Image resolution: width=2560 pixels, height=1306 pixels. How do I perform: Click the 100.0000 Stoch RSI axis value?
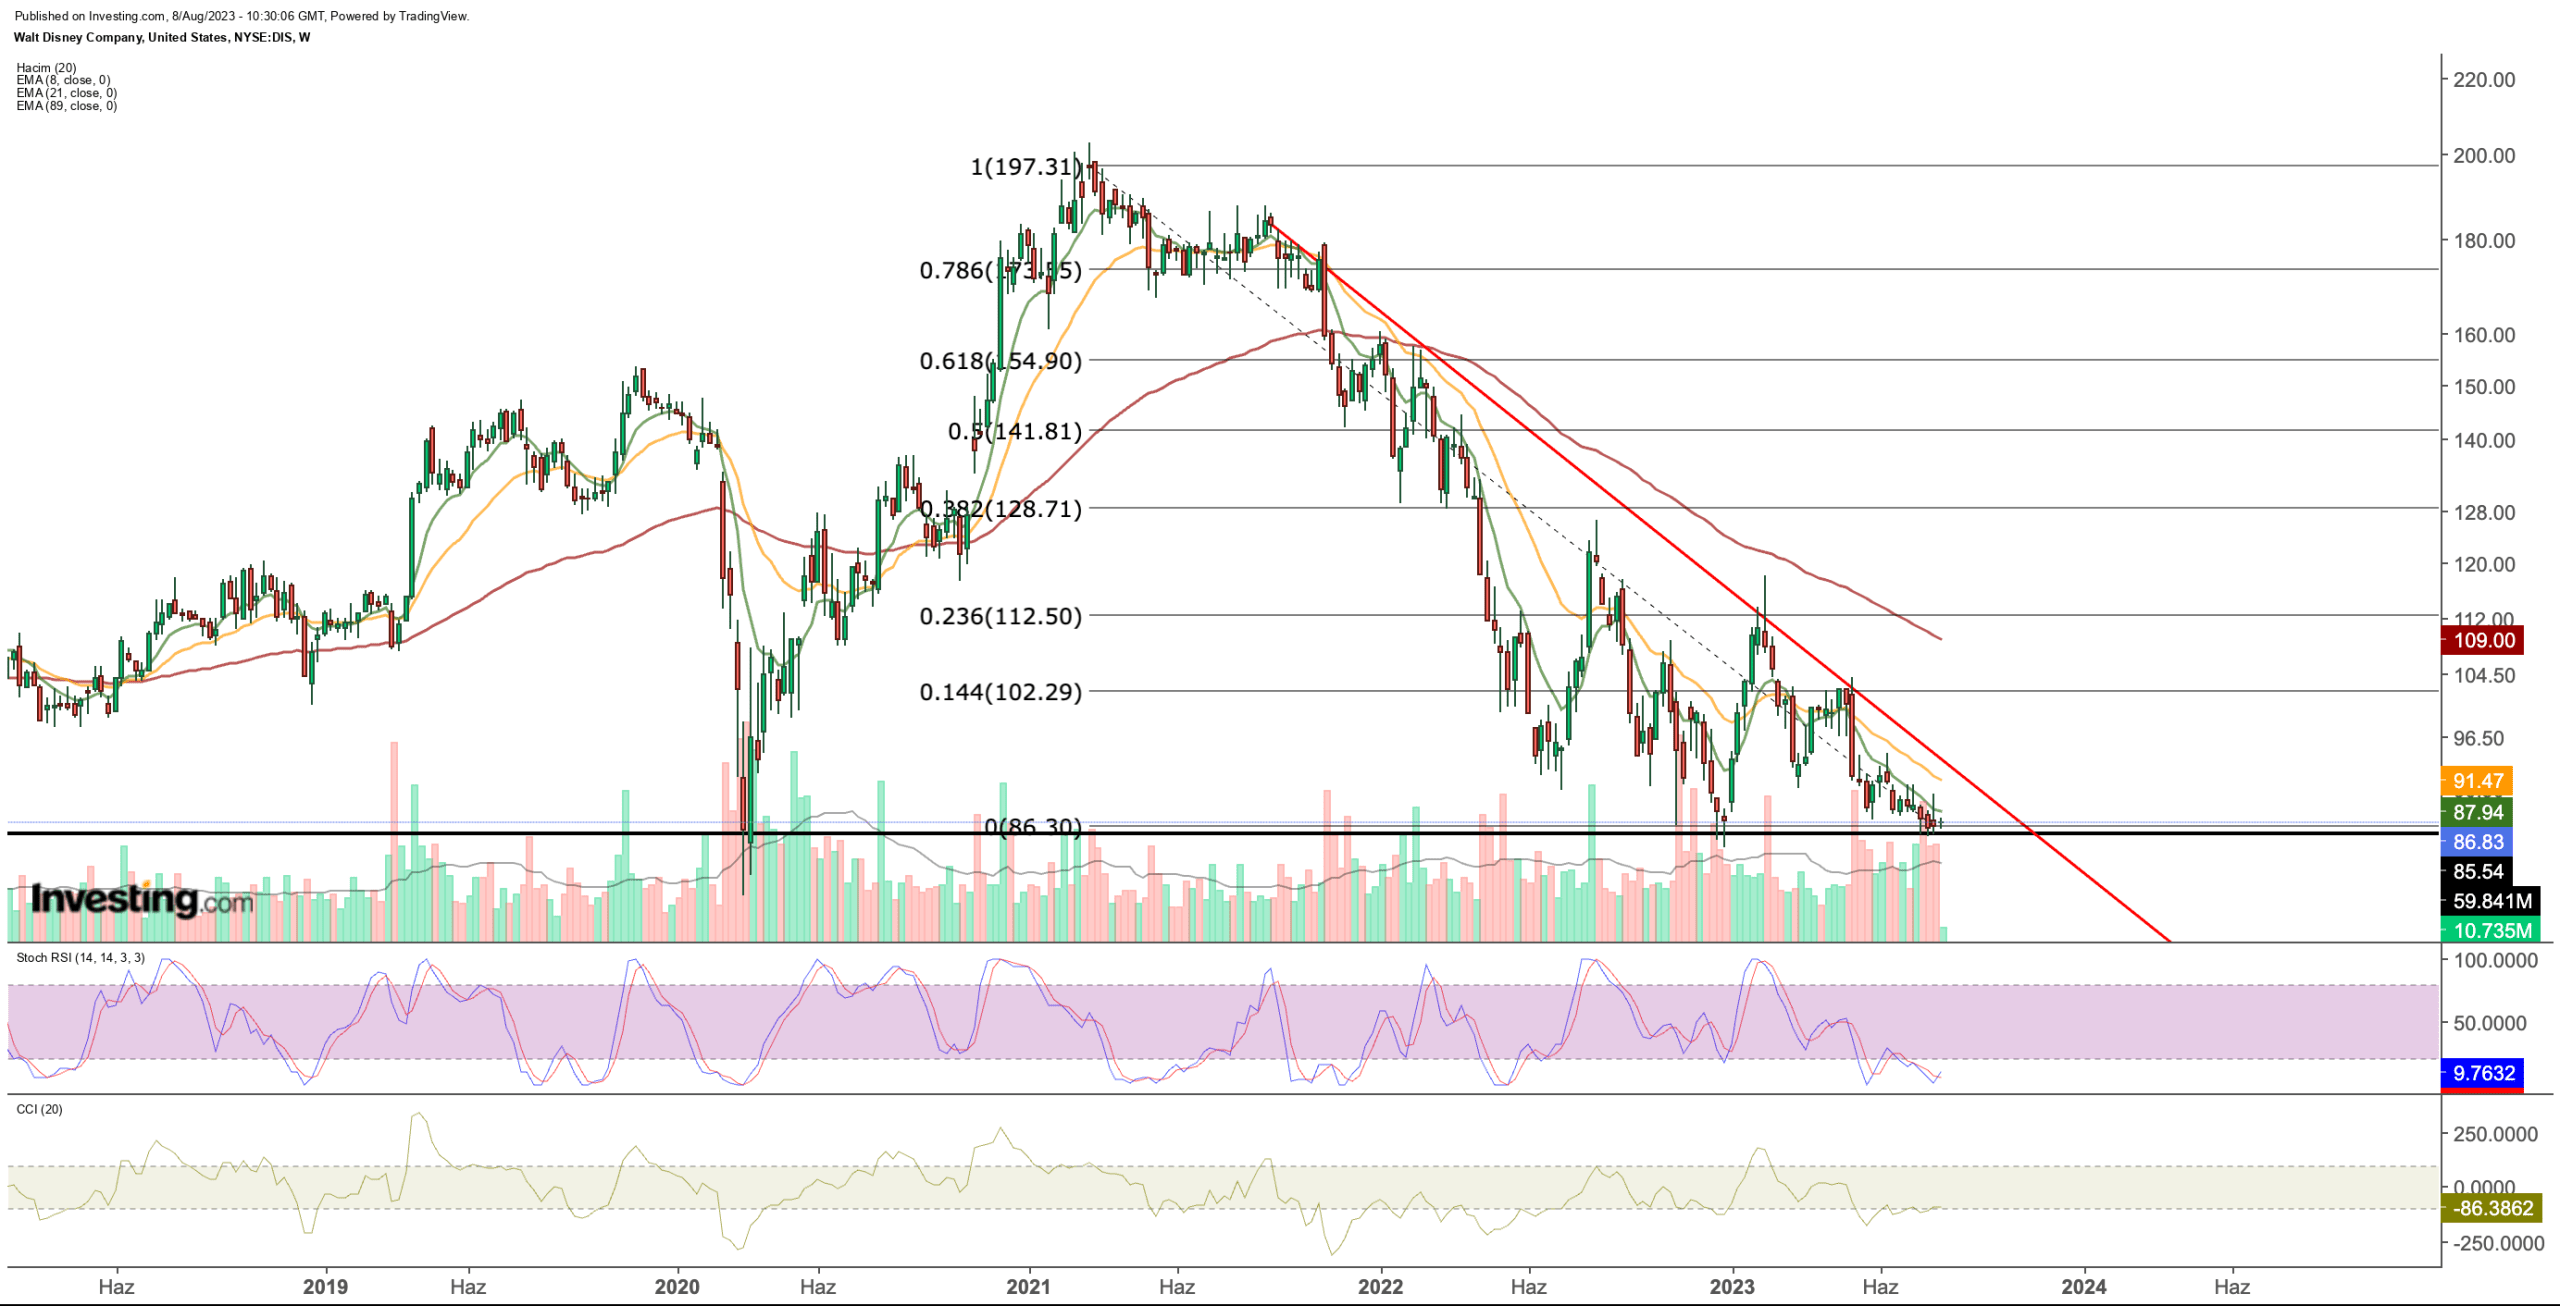(x=2495, y=961)
